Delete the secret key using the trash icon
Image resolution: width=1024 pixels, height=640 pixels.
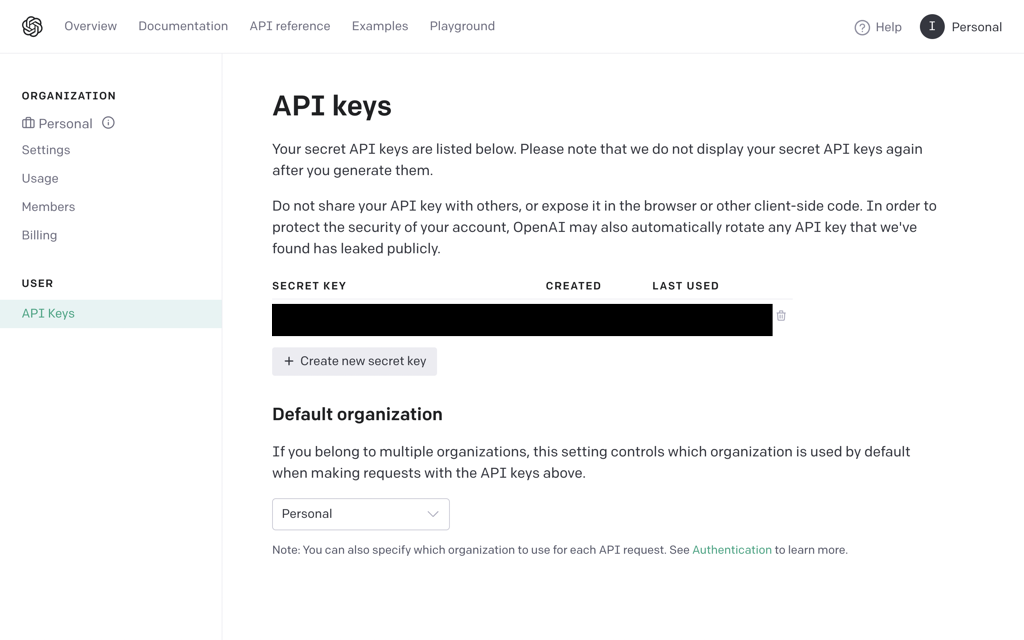click(x=781, y=315)
